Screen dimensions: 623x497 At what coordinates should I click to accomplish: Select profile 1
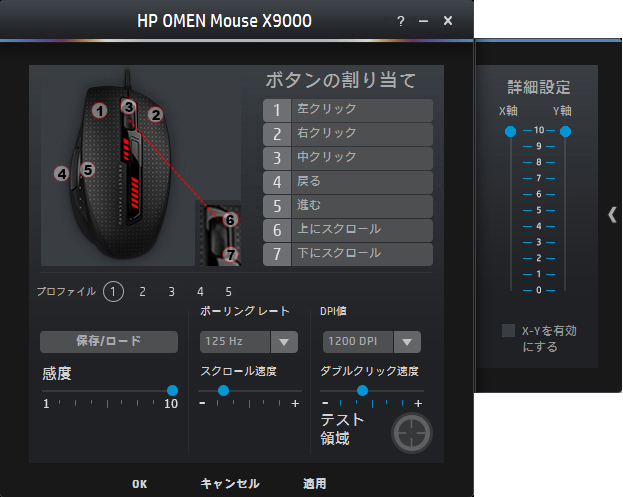coord(113,292)
